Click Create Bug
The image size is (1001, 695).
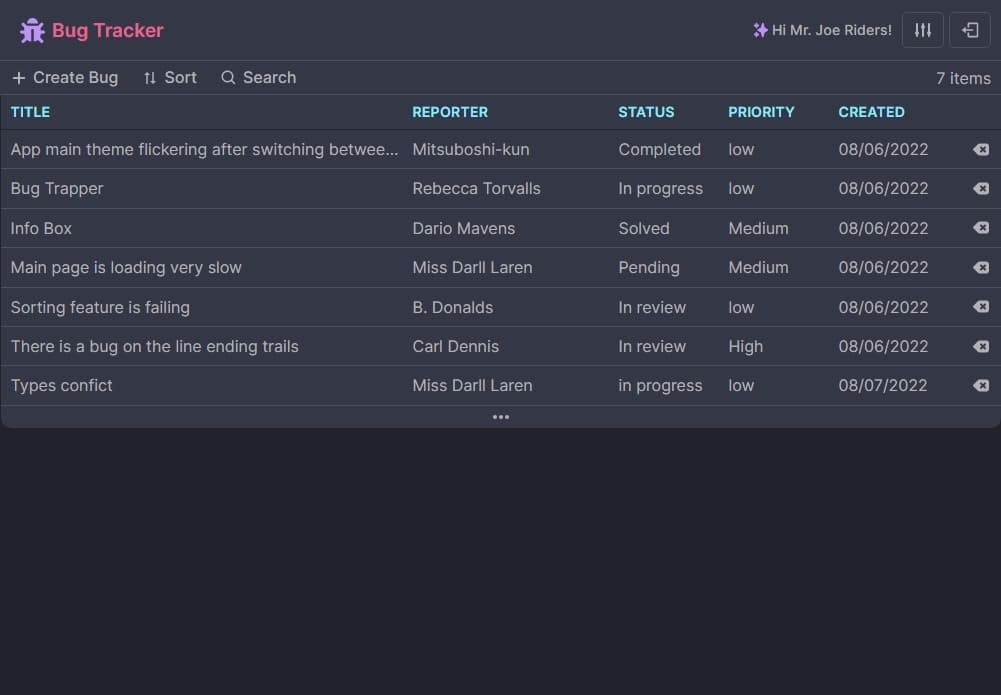[75, 77]
